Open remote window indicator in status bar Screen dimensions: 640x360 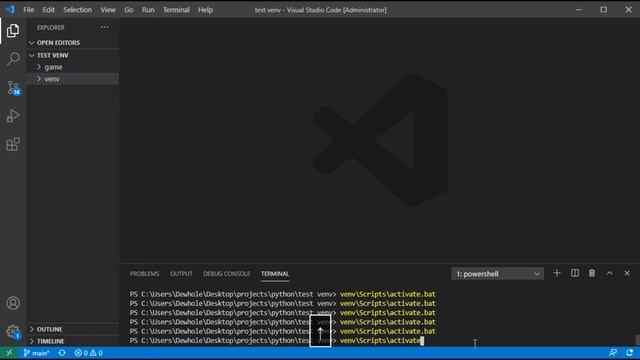[x=9, y=353]
